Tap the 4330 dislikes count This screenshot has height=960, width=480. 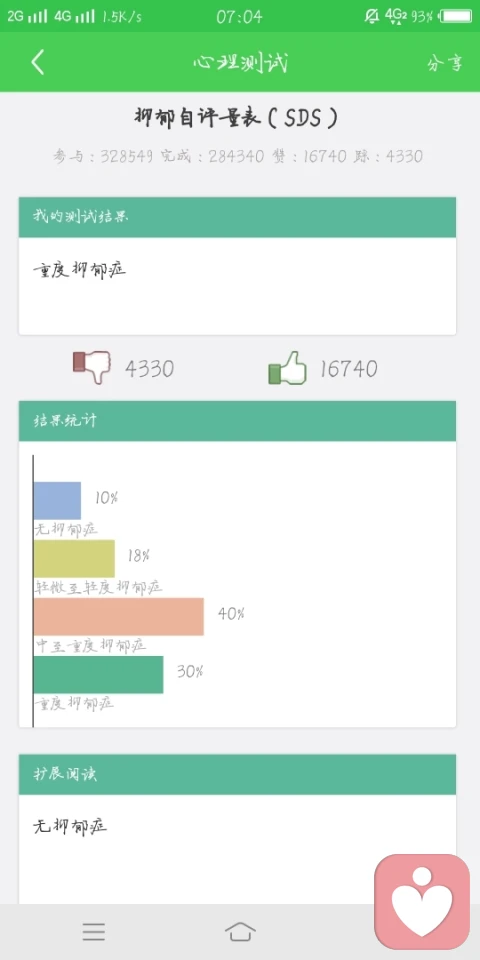click(149, 369)
